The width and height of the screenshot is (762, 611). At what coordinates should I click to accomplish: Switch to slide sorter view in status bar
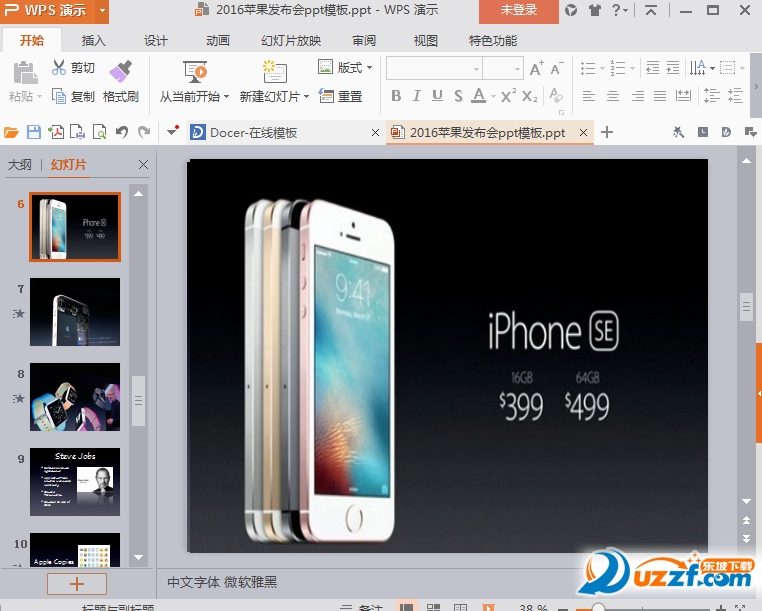[433, 607]
